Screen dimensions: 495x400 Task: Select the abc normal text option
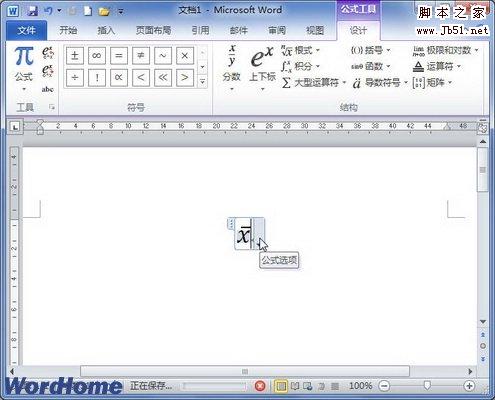(x=48, y=89)
